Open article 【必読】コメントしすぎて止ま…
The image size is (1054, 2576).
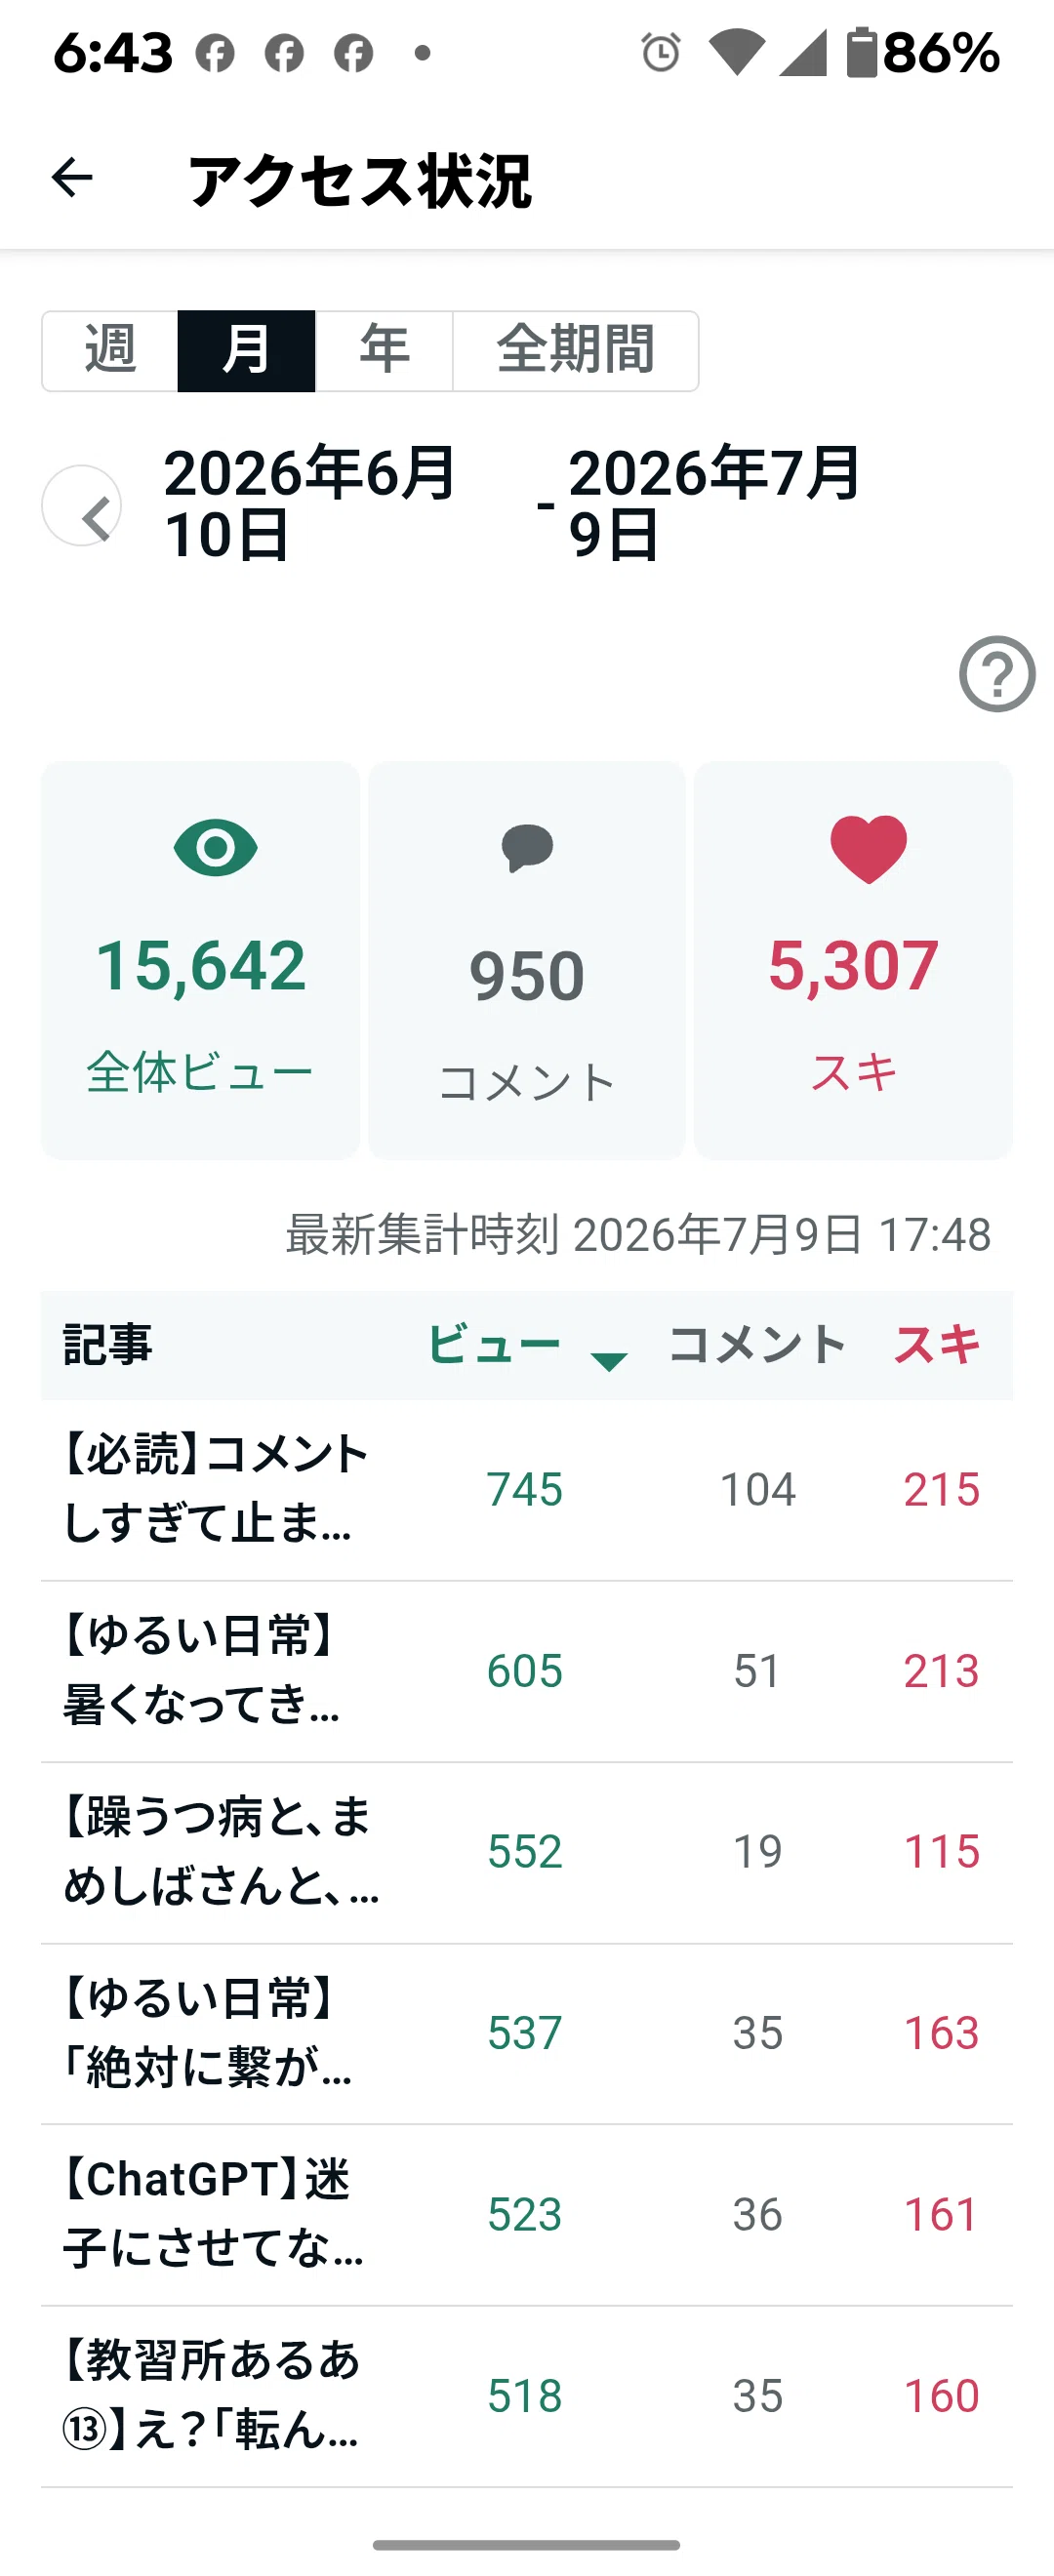tap(526, 1490)
